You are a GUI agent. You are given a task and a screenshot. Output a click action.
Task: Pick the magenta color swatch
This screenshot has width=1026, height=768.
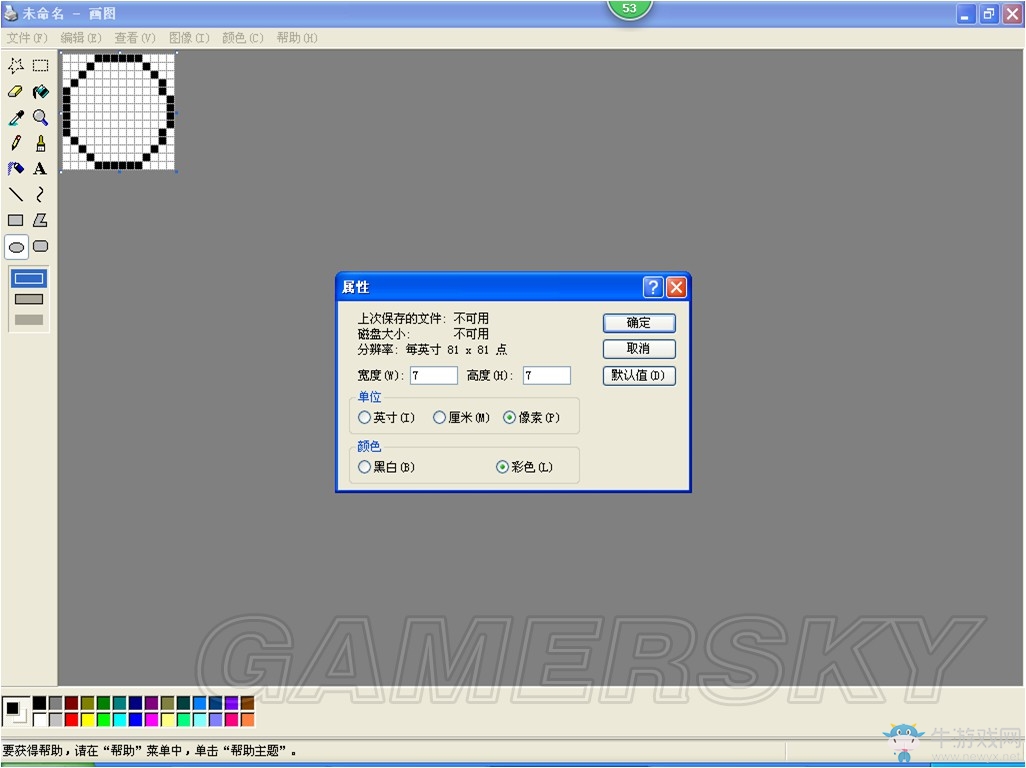coord(152,720)
